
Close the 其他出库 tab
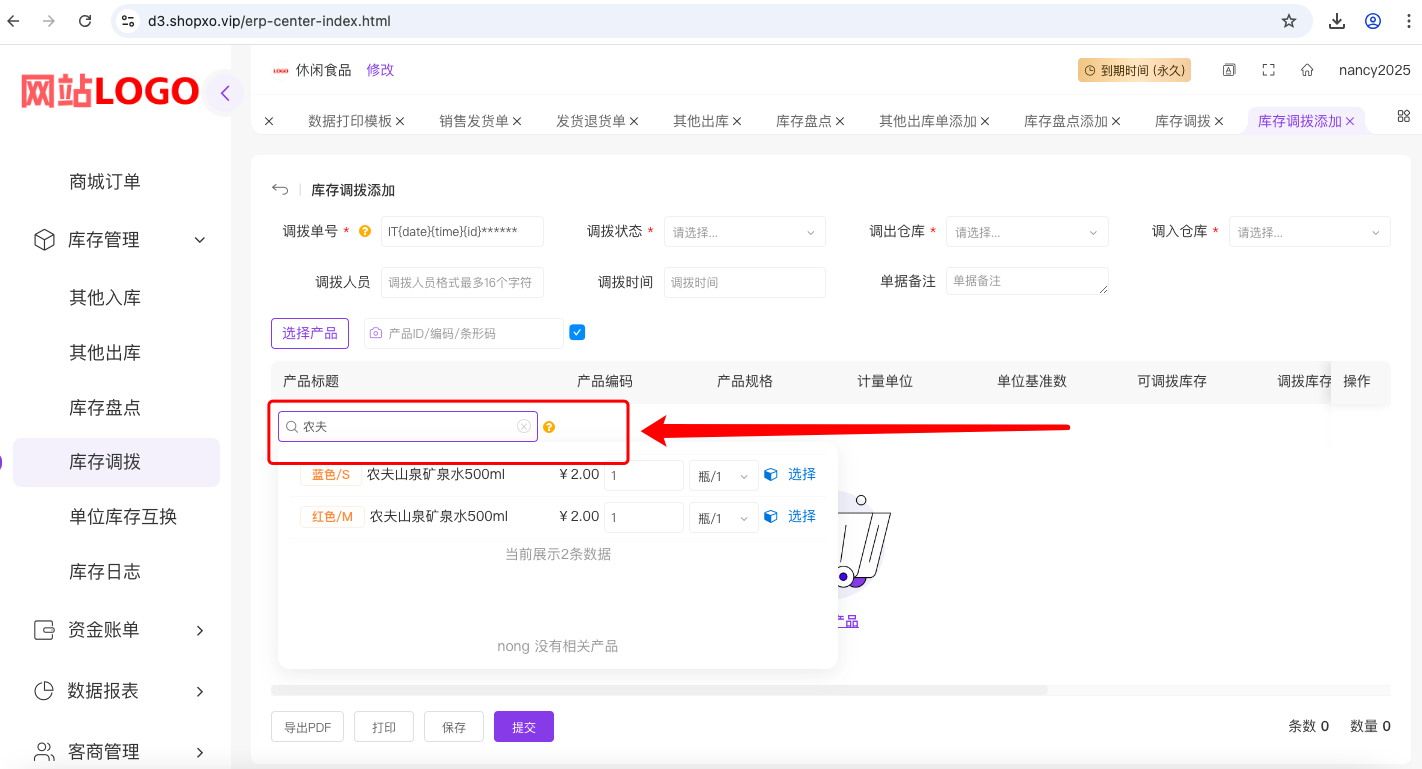point(737,121)
